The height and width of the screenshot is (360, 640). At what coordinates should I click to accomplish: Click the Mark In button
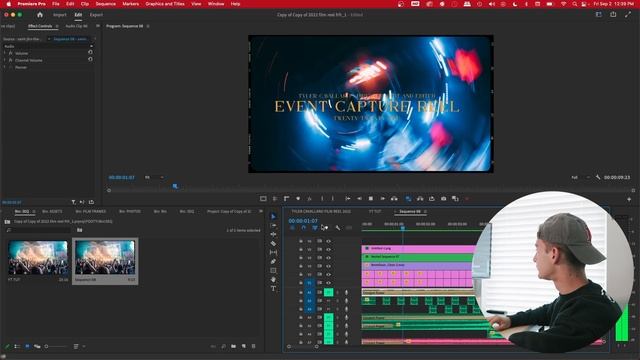point(322,199)
